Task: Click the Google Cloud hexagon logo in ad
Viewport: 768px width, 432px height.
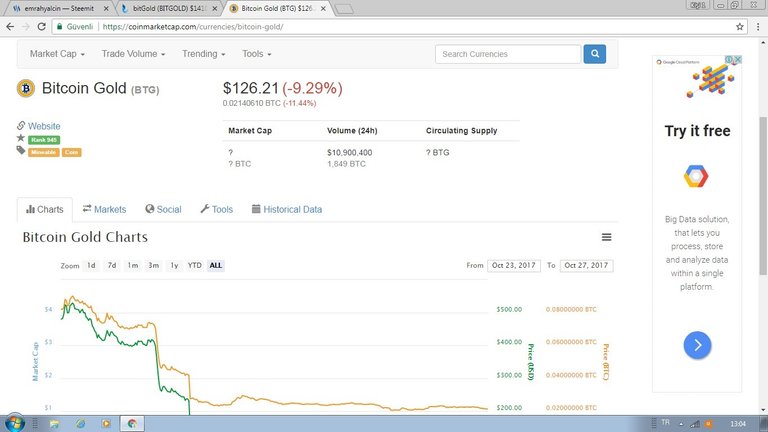Action: [696, 176]
